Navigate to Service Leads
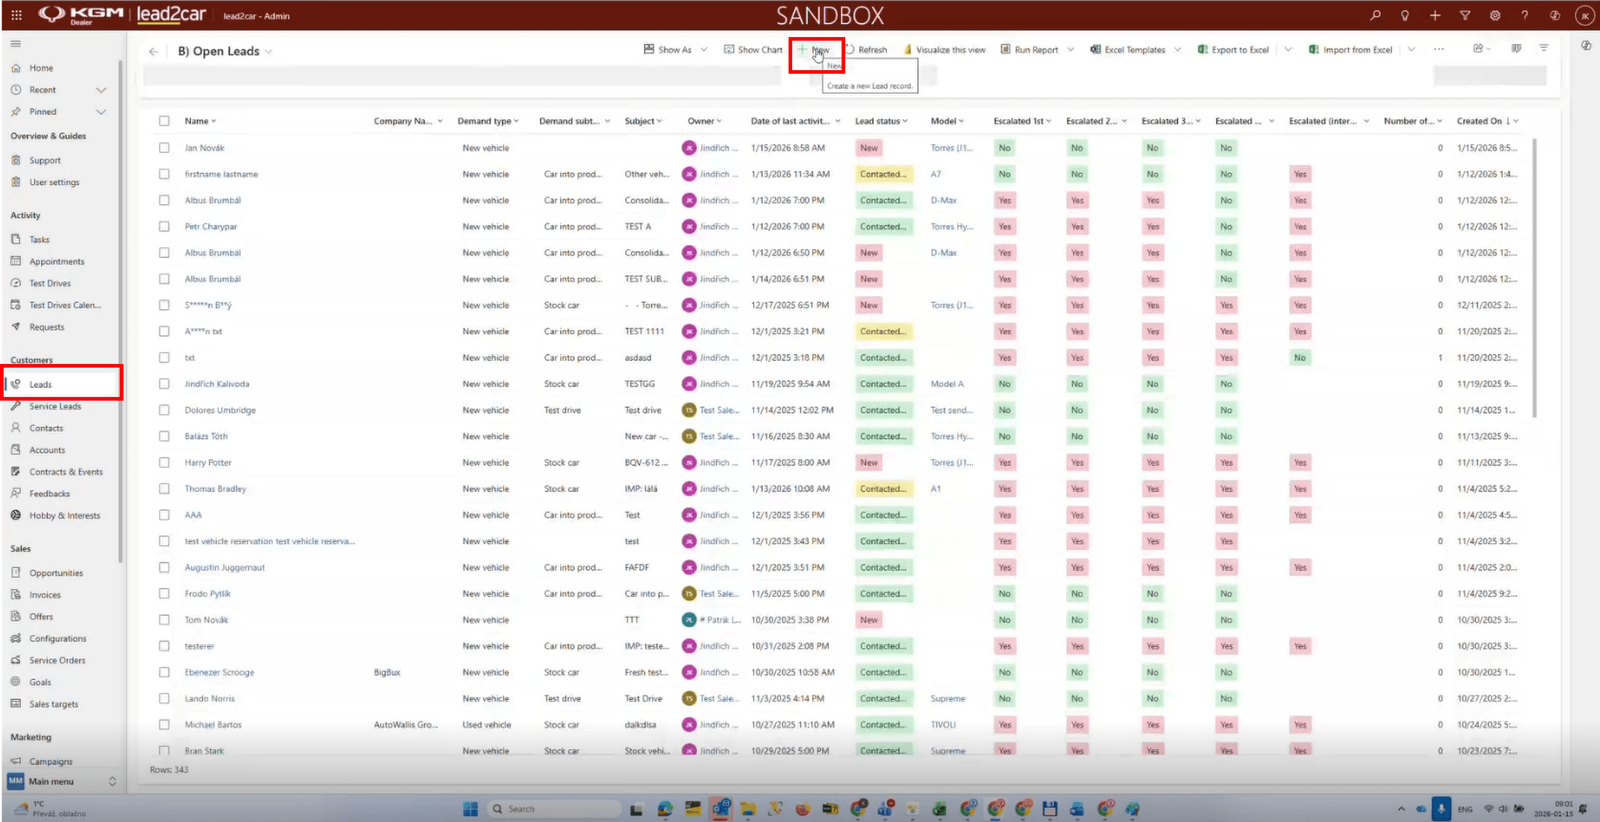 [x=55, y=407]
